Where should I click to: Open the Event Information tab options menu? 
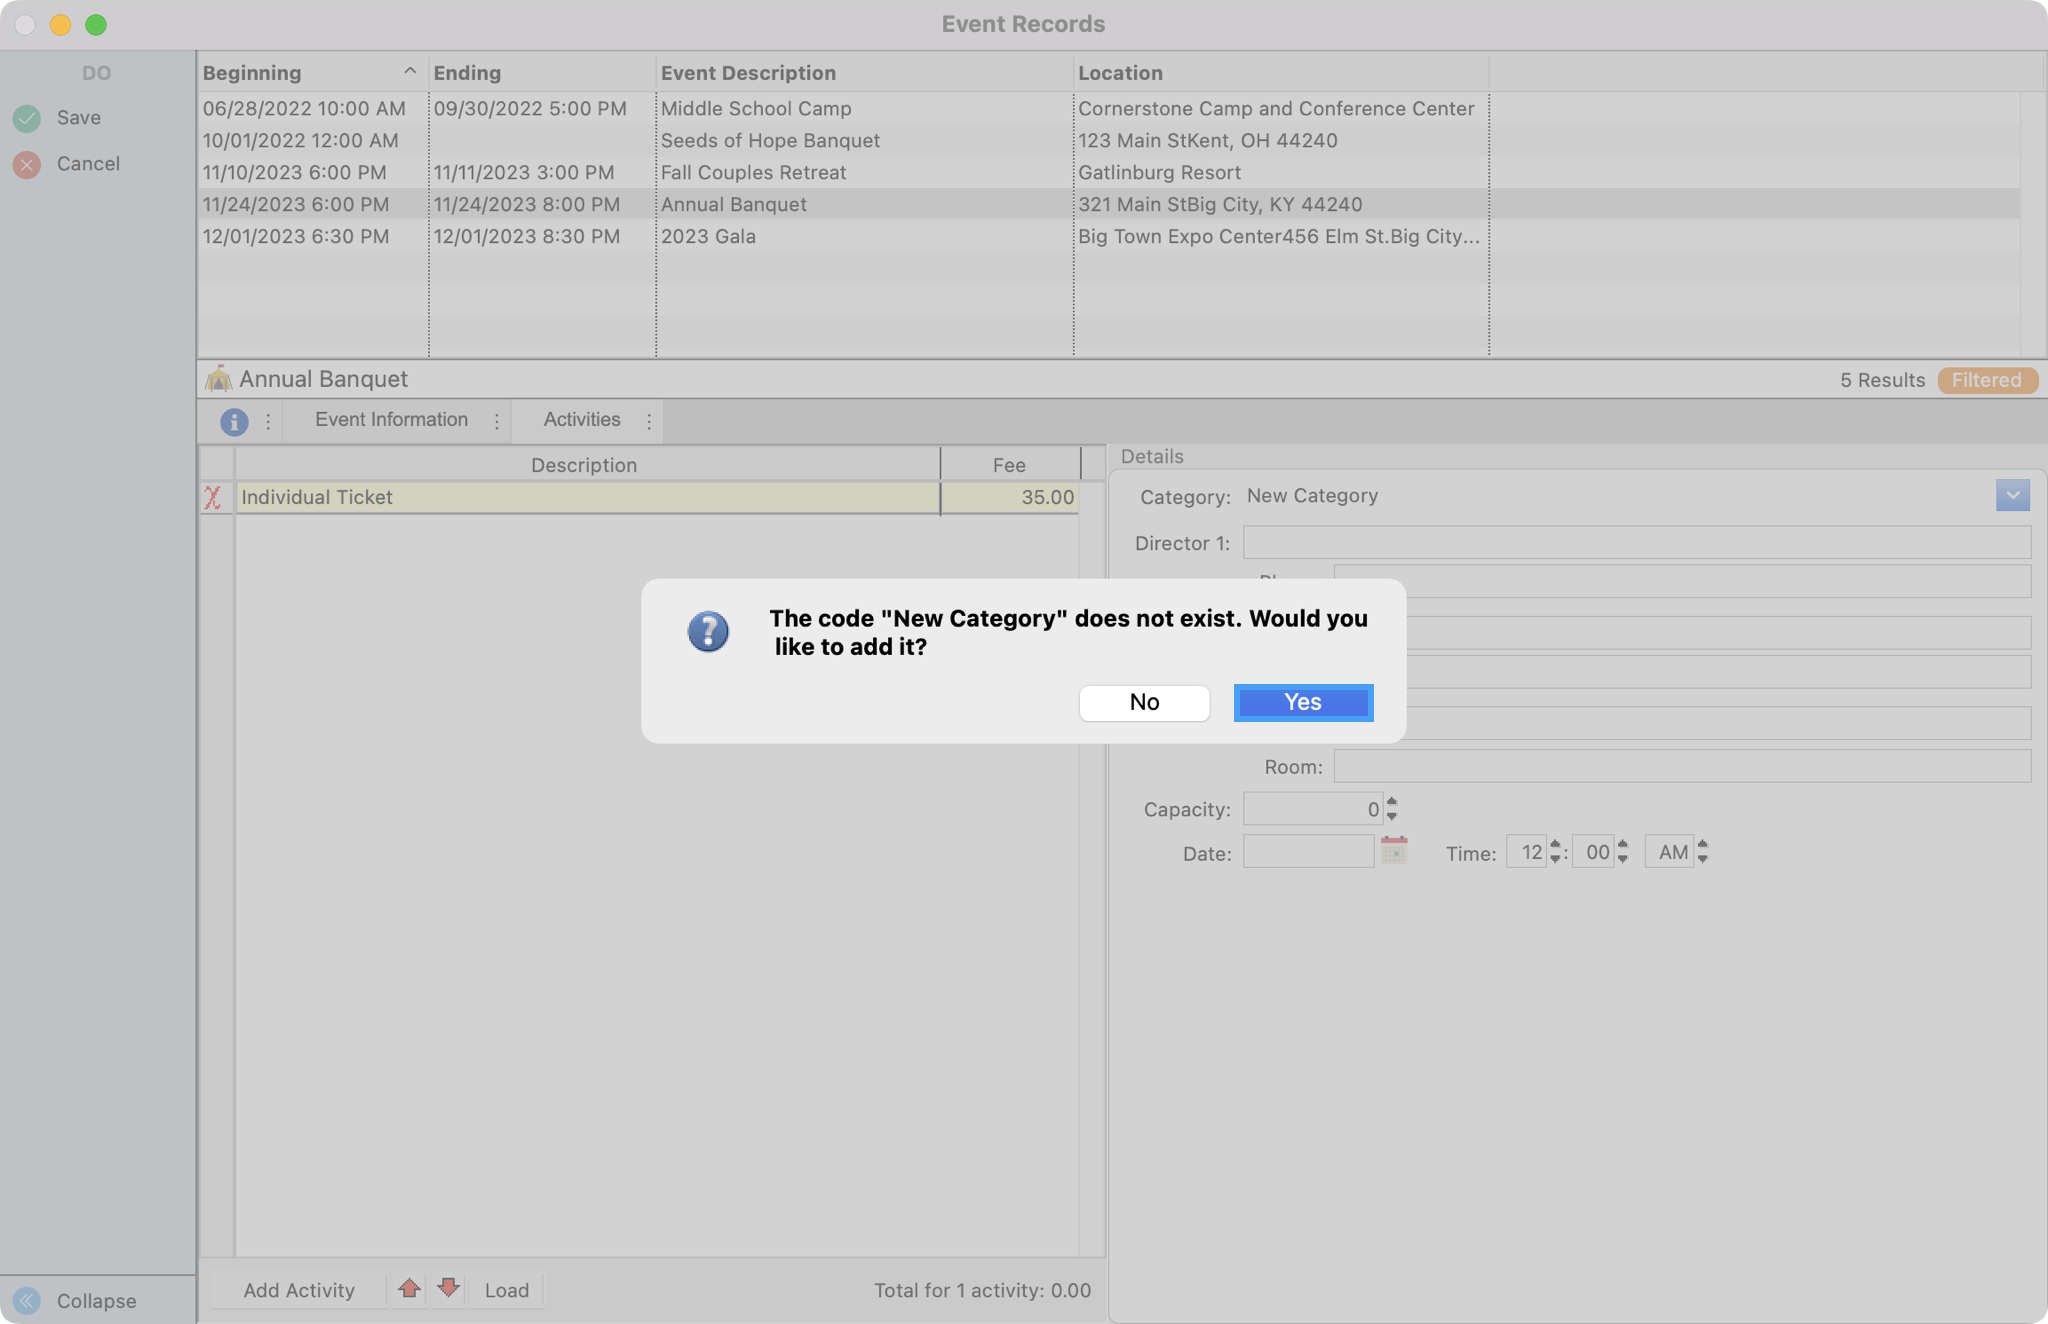[497, 422]
